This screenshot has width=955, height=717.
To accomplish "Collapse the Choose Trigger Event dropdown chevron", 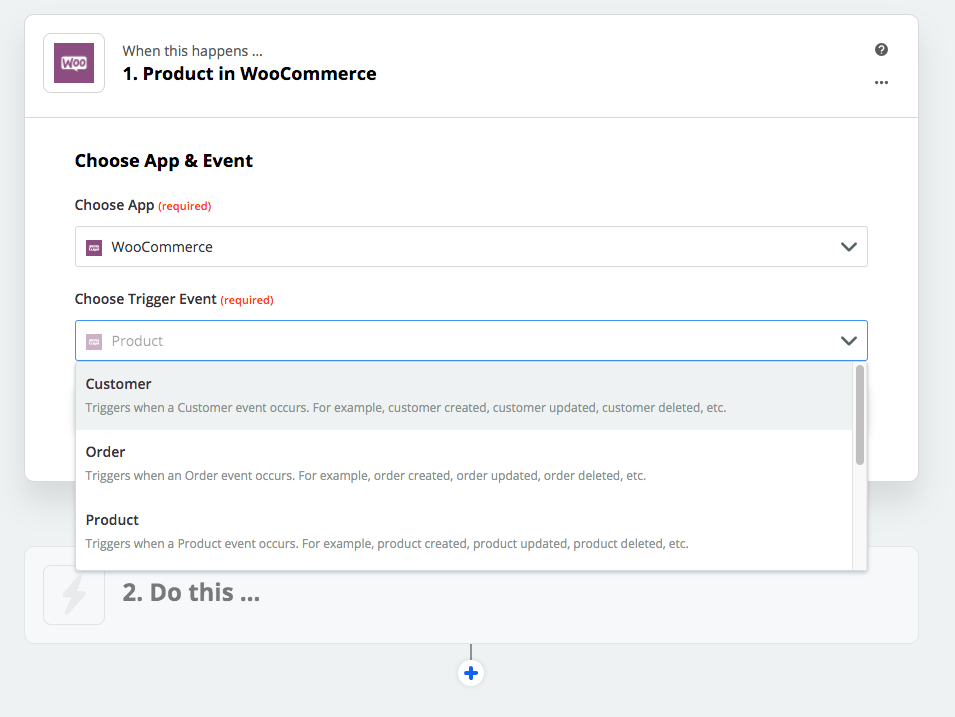I will point(848,341).
